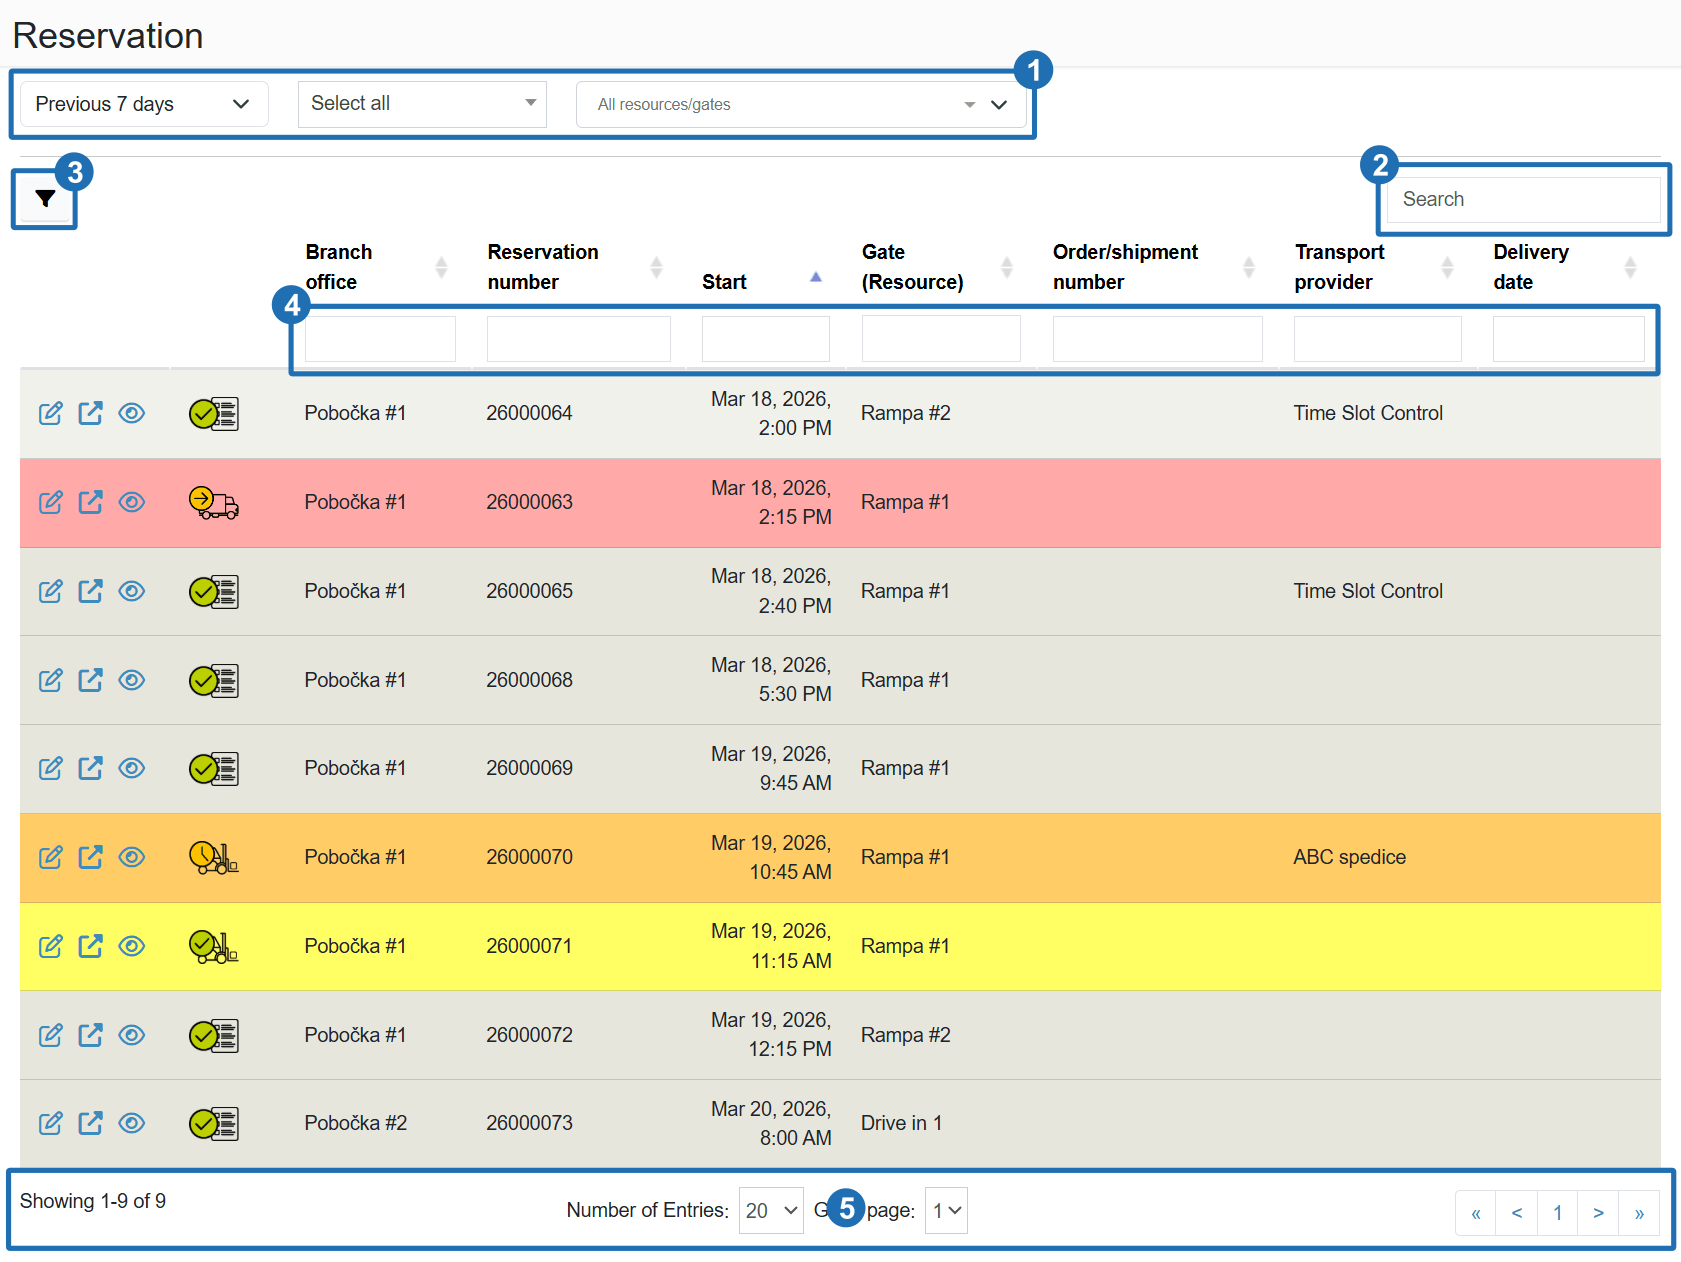Screen dimensions: 1681x1262
Task: Click eye icon for reservation 26000072
Action: [132, 1035]
